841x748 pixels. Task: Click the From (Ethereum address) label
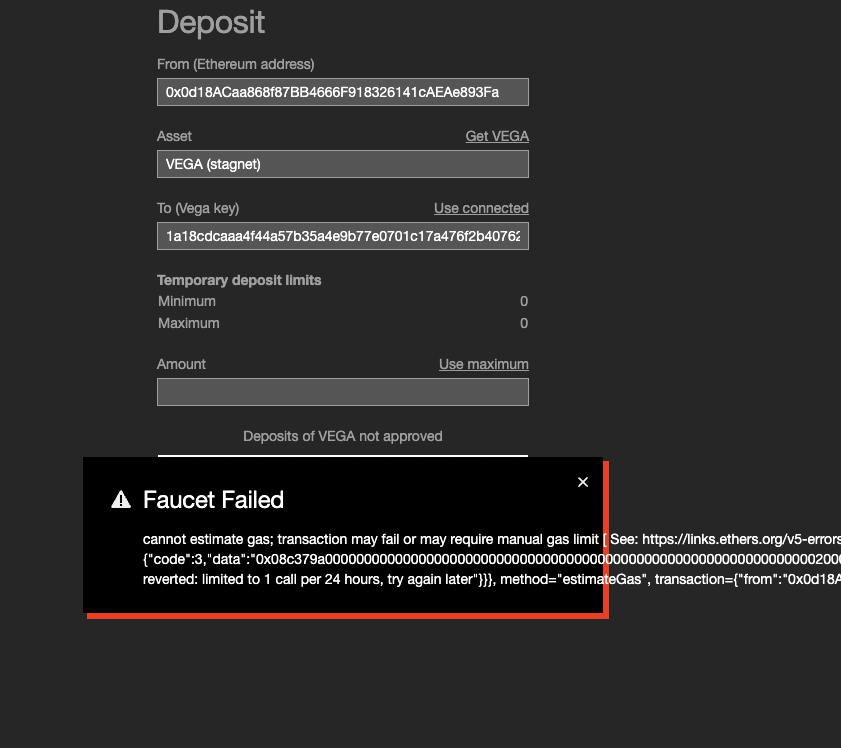pyautogui.click(x=235, y=64)
